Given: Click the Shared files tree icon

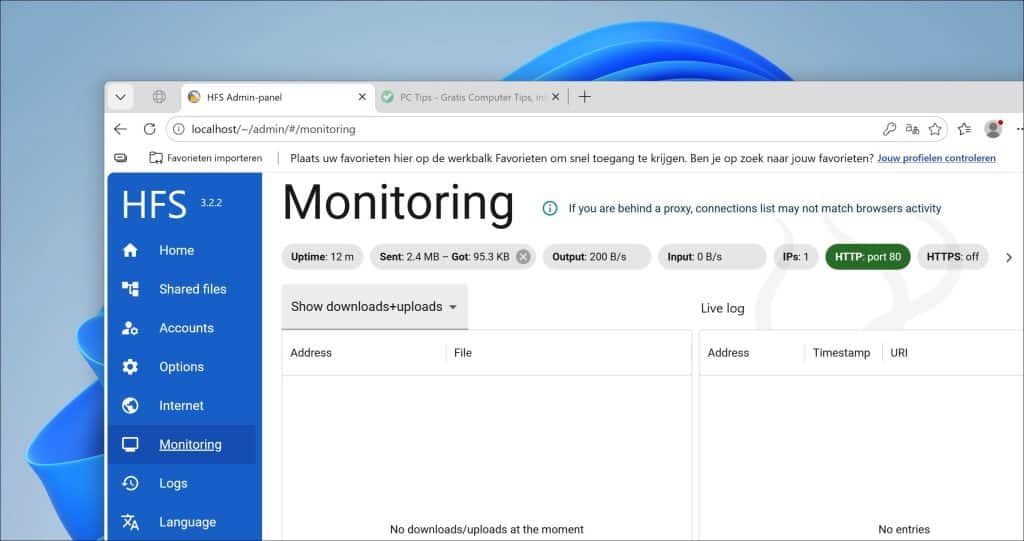Looking at the screenshot, I should (130, 289).
